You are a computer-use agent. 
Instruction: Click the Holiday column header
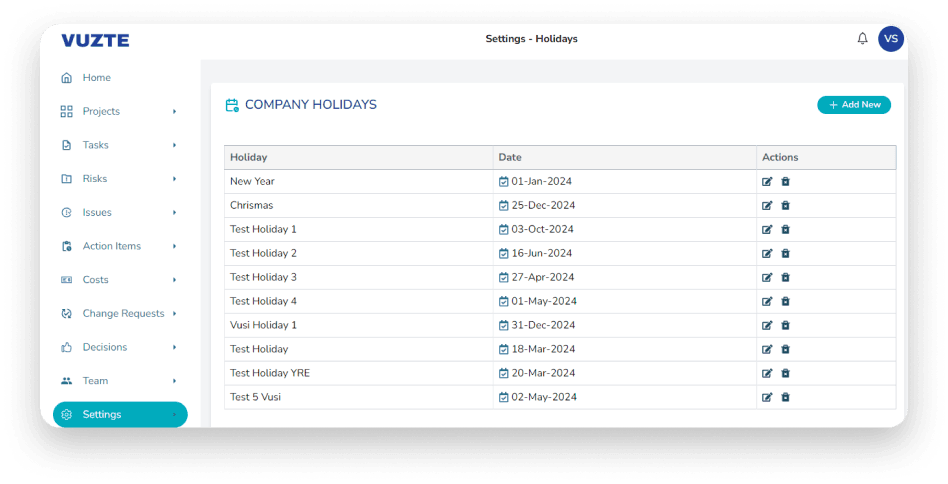249,158
